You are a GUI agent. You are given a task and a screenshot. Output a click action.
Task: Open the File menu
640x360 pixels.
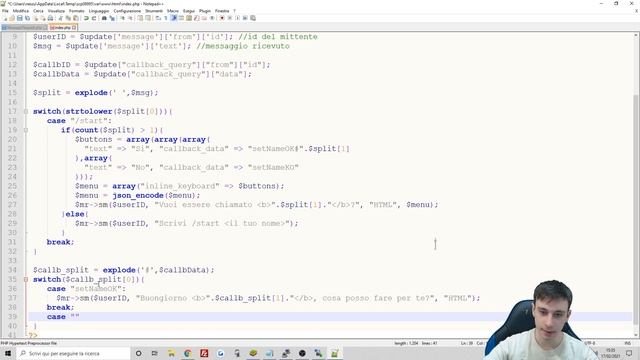coord(5,11)
